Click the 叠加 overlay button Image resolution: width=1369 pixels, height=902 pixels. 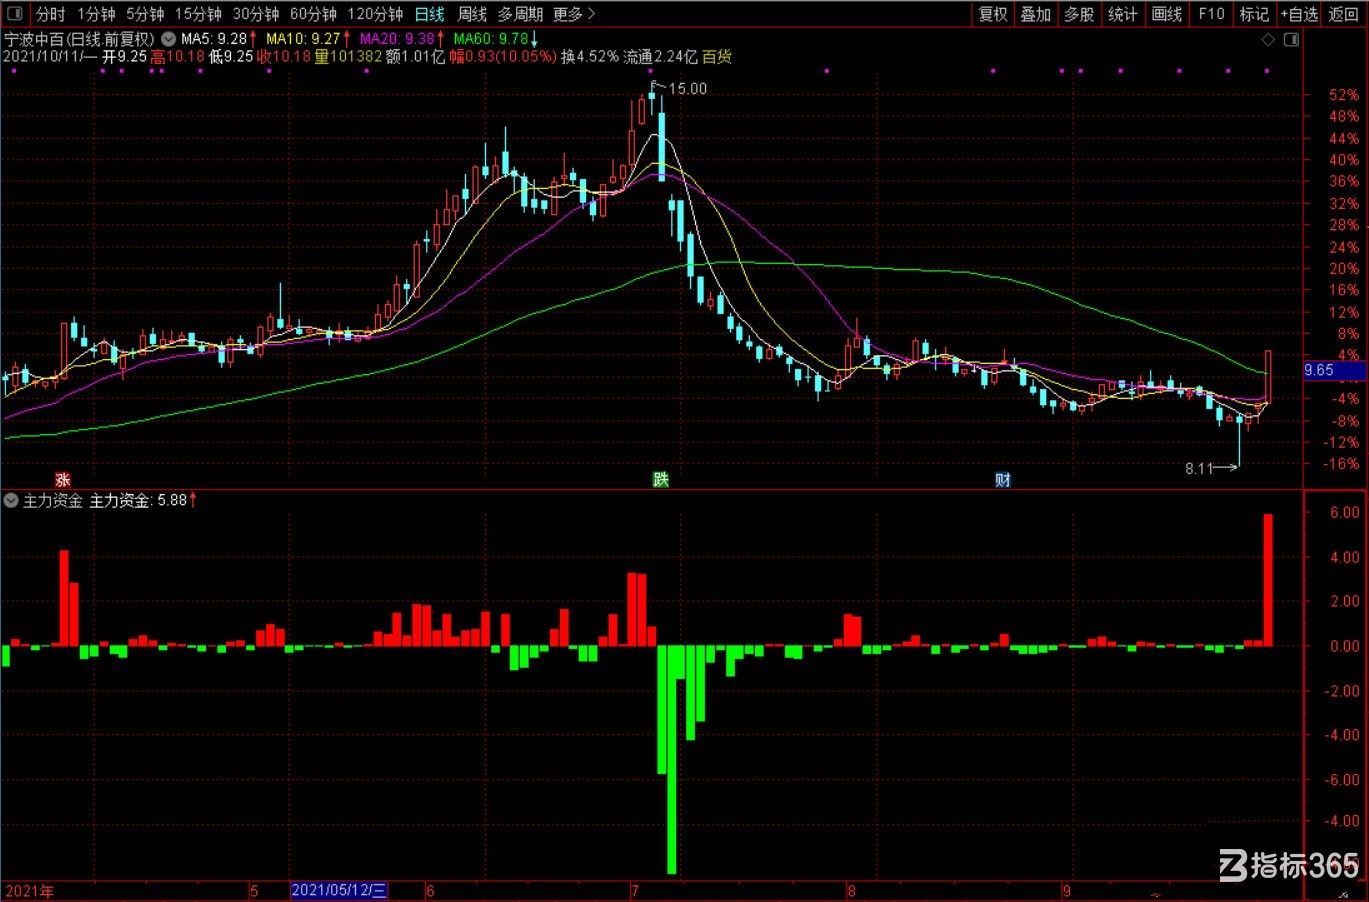tap(1036, 14)
